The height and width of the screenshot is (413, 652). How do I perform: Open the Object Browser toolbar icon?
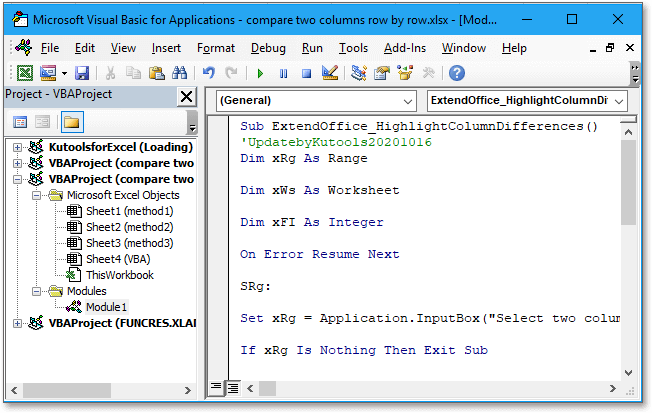click(405, 73)
